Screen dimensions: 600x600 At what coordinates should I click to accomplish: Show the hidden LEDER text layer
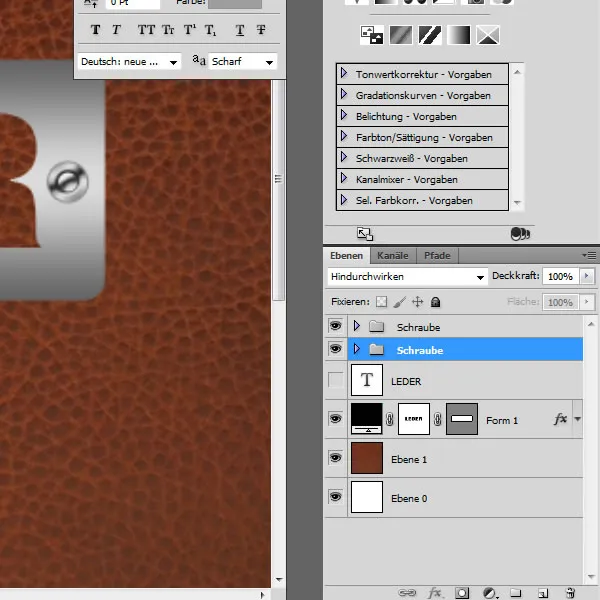point(335,381)
